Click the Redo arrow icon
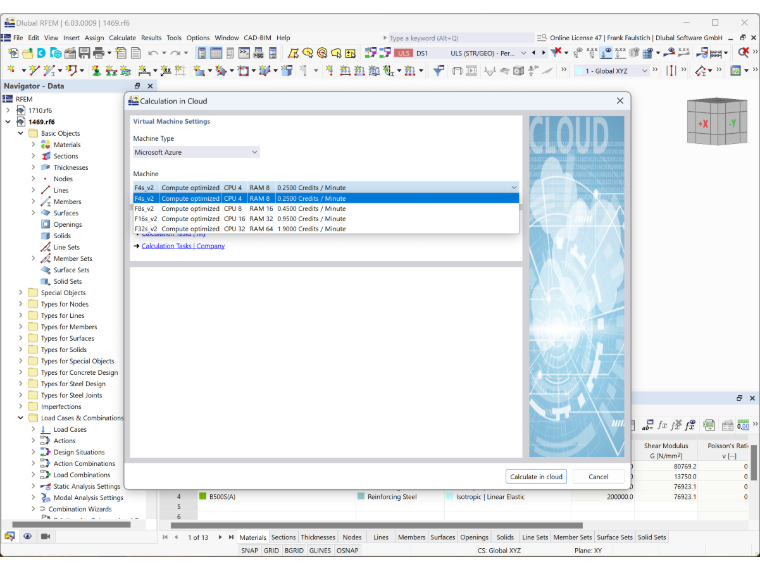Image resolution: width=760 pixels, height=570 pixels. [x=175, y=53]
